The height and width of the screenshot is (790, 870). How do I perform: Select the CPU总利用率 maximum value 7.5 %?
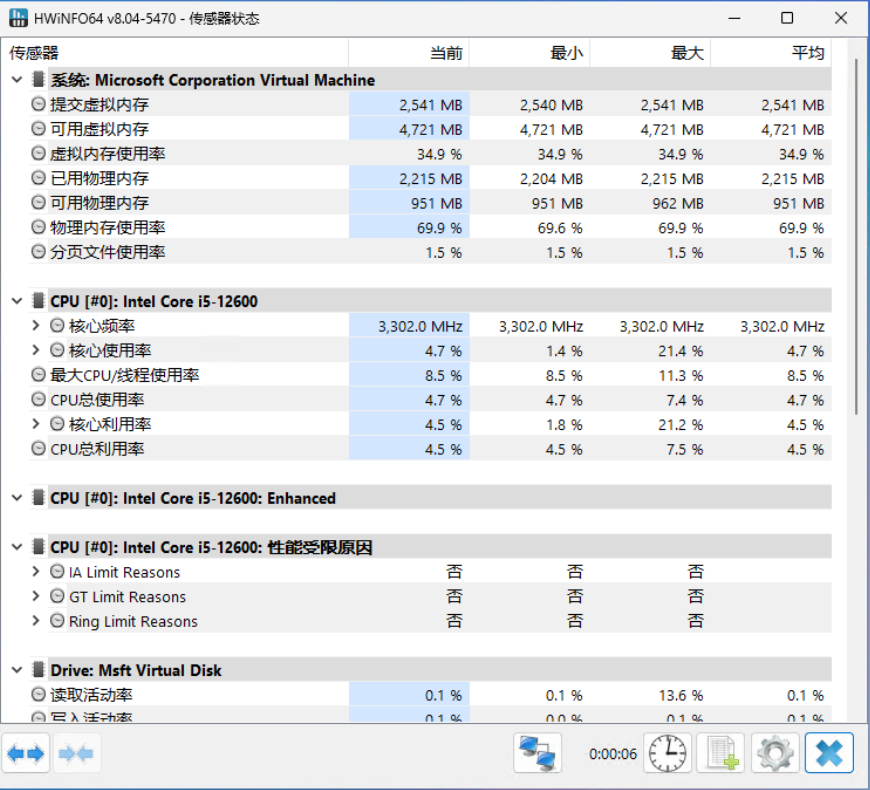[685, 449]
